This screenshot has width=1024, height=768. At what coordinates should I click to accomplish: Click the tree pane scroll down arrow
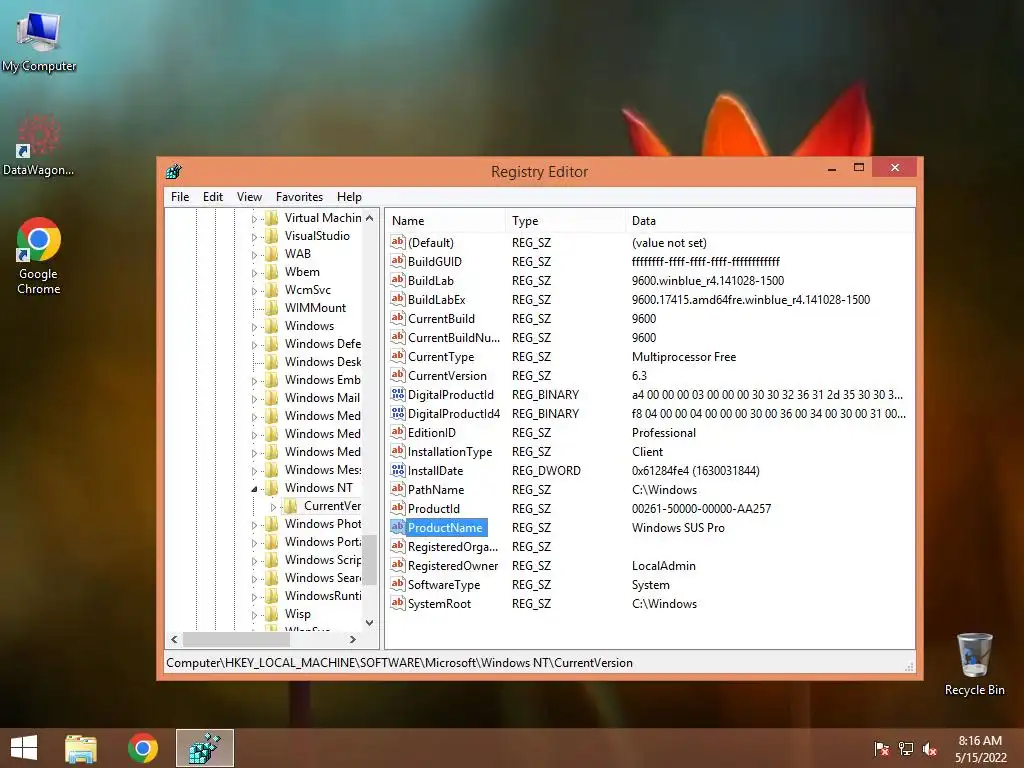pyautogui.click(x=370, y=622)
